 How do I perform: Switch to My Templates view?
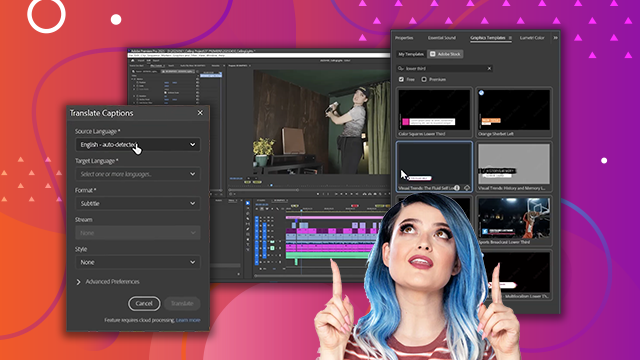coord(411,54)
